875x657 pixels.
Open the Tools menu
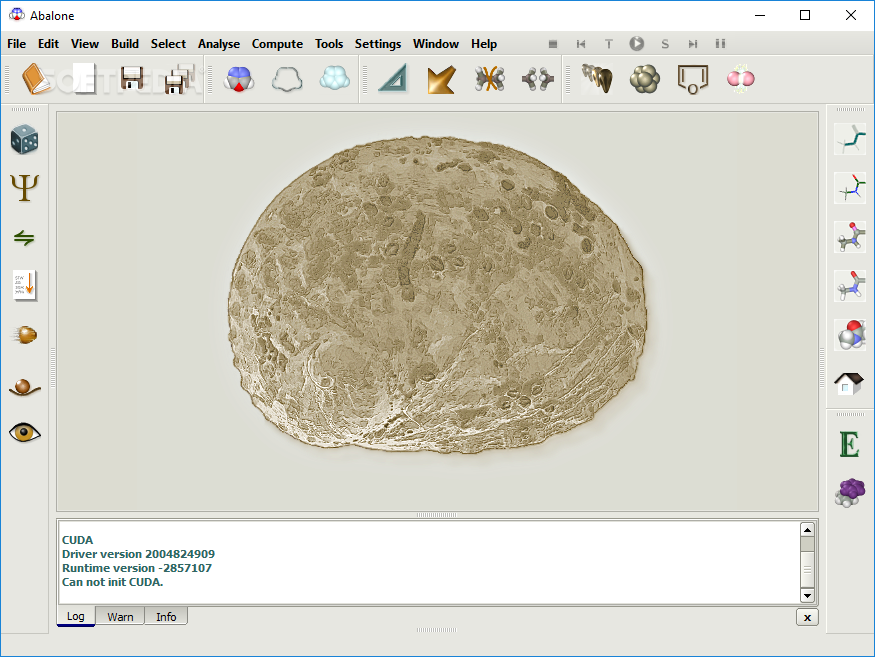(x=329, y=44)
